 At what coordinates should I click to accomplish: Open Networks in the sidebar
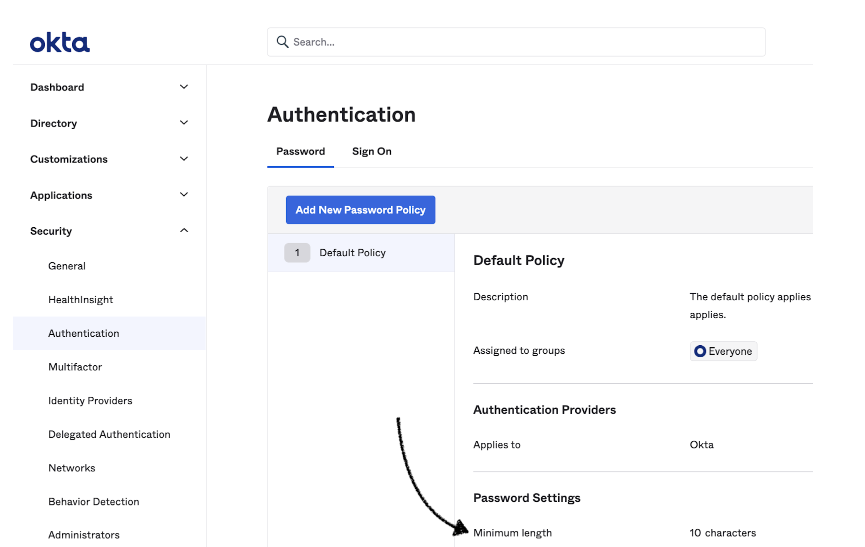pos(72,468)
